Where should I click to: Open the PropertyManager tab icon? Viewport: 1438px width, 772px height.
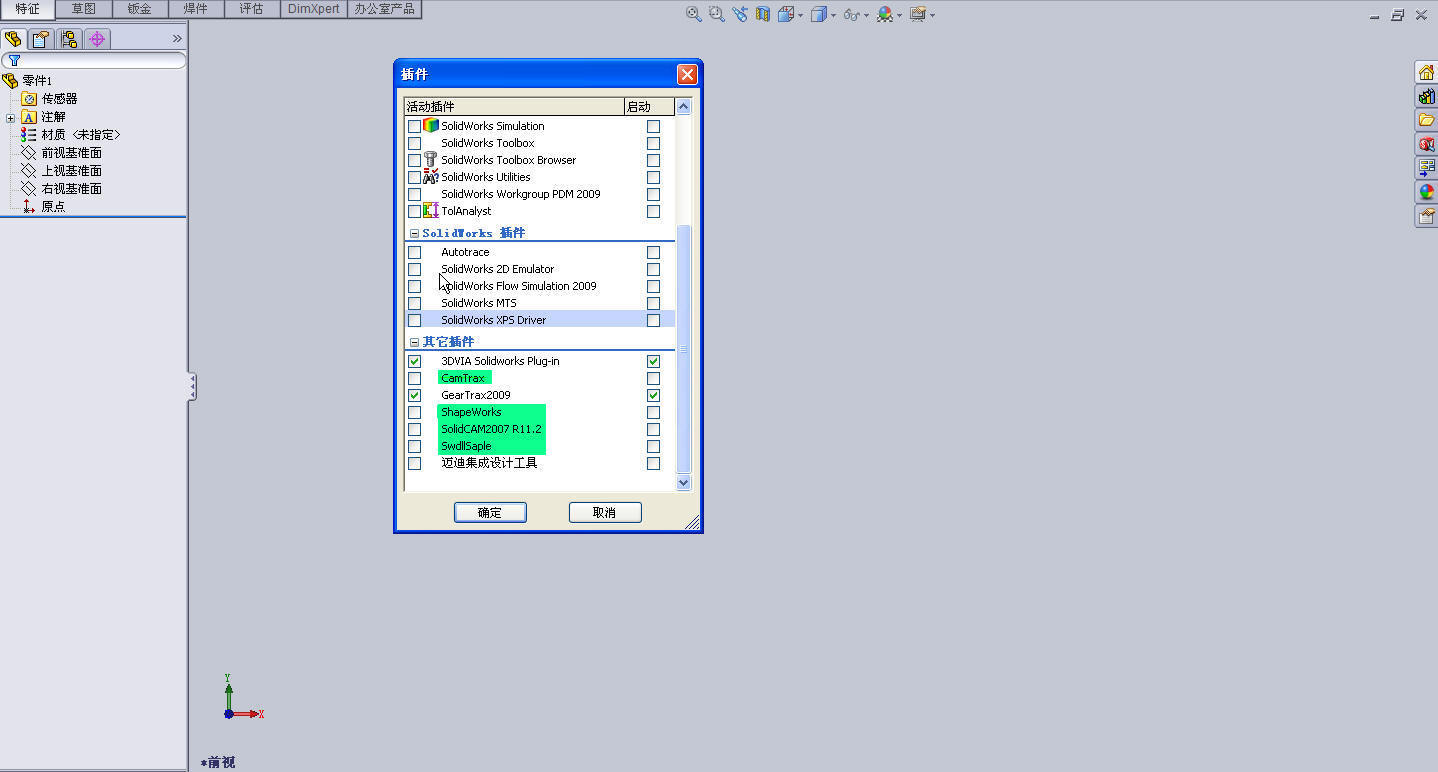[x=41, y=39]
